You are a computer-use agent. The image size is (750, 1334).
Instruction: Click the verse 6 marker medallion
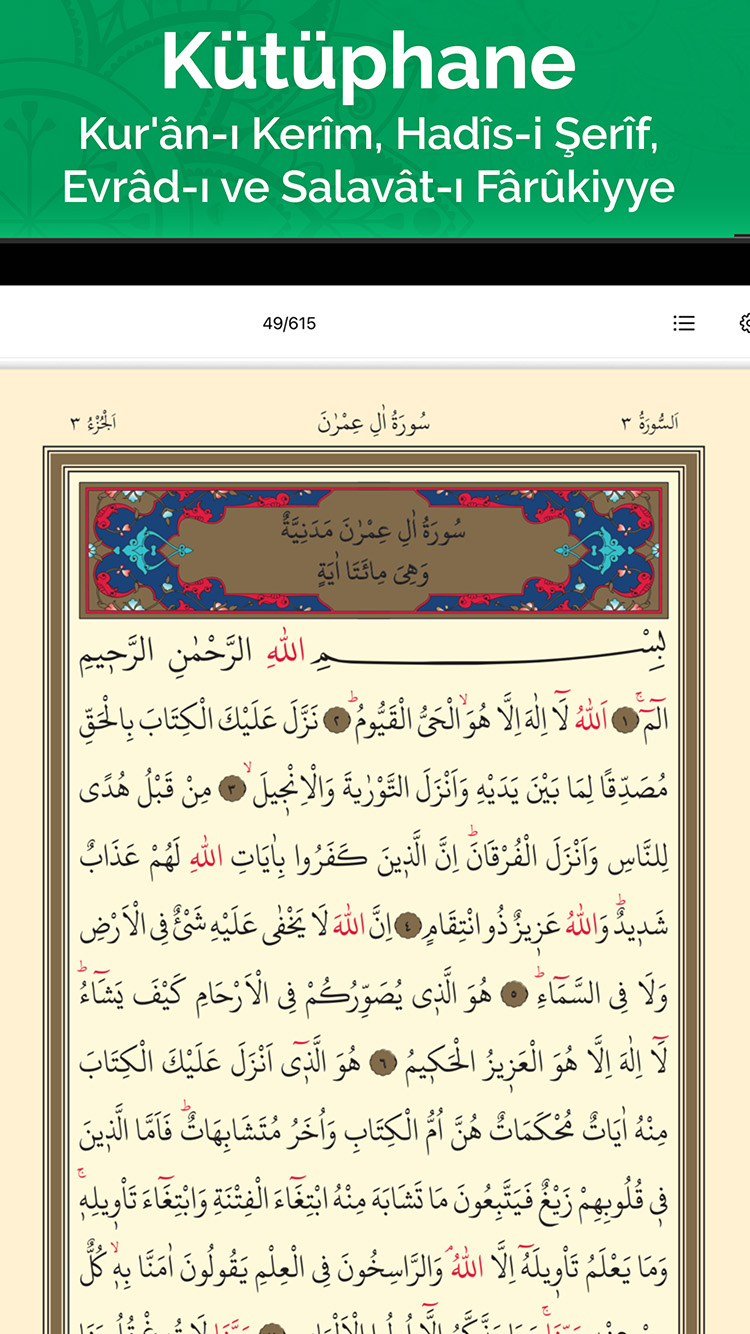(x=383, y=1063)
